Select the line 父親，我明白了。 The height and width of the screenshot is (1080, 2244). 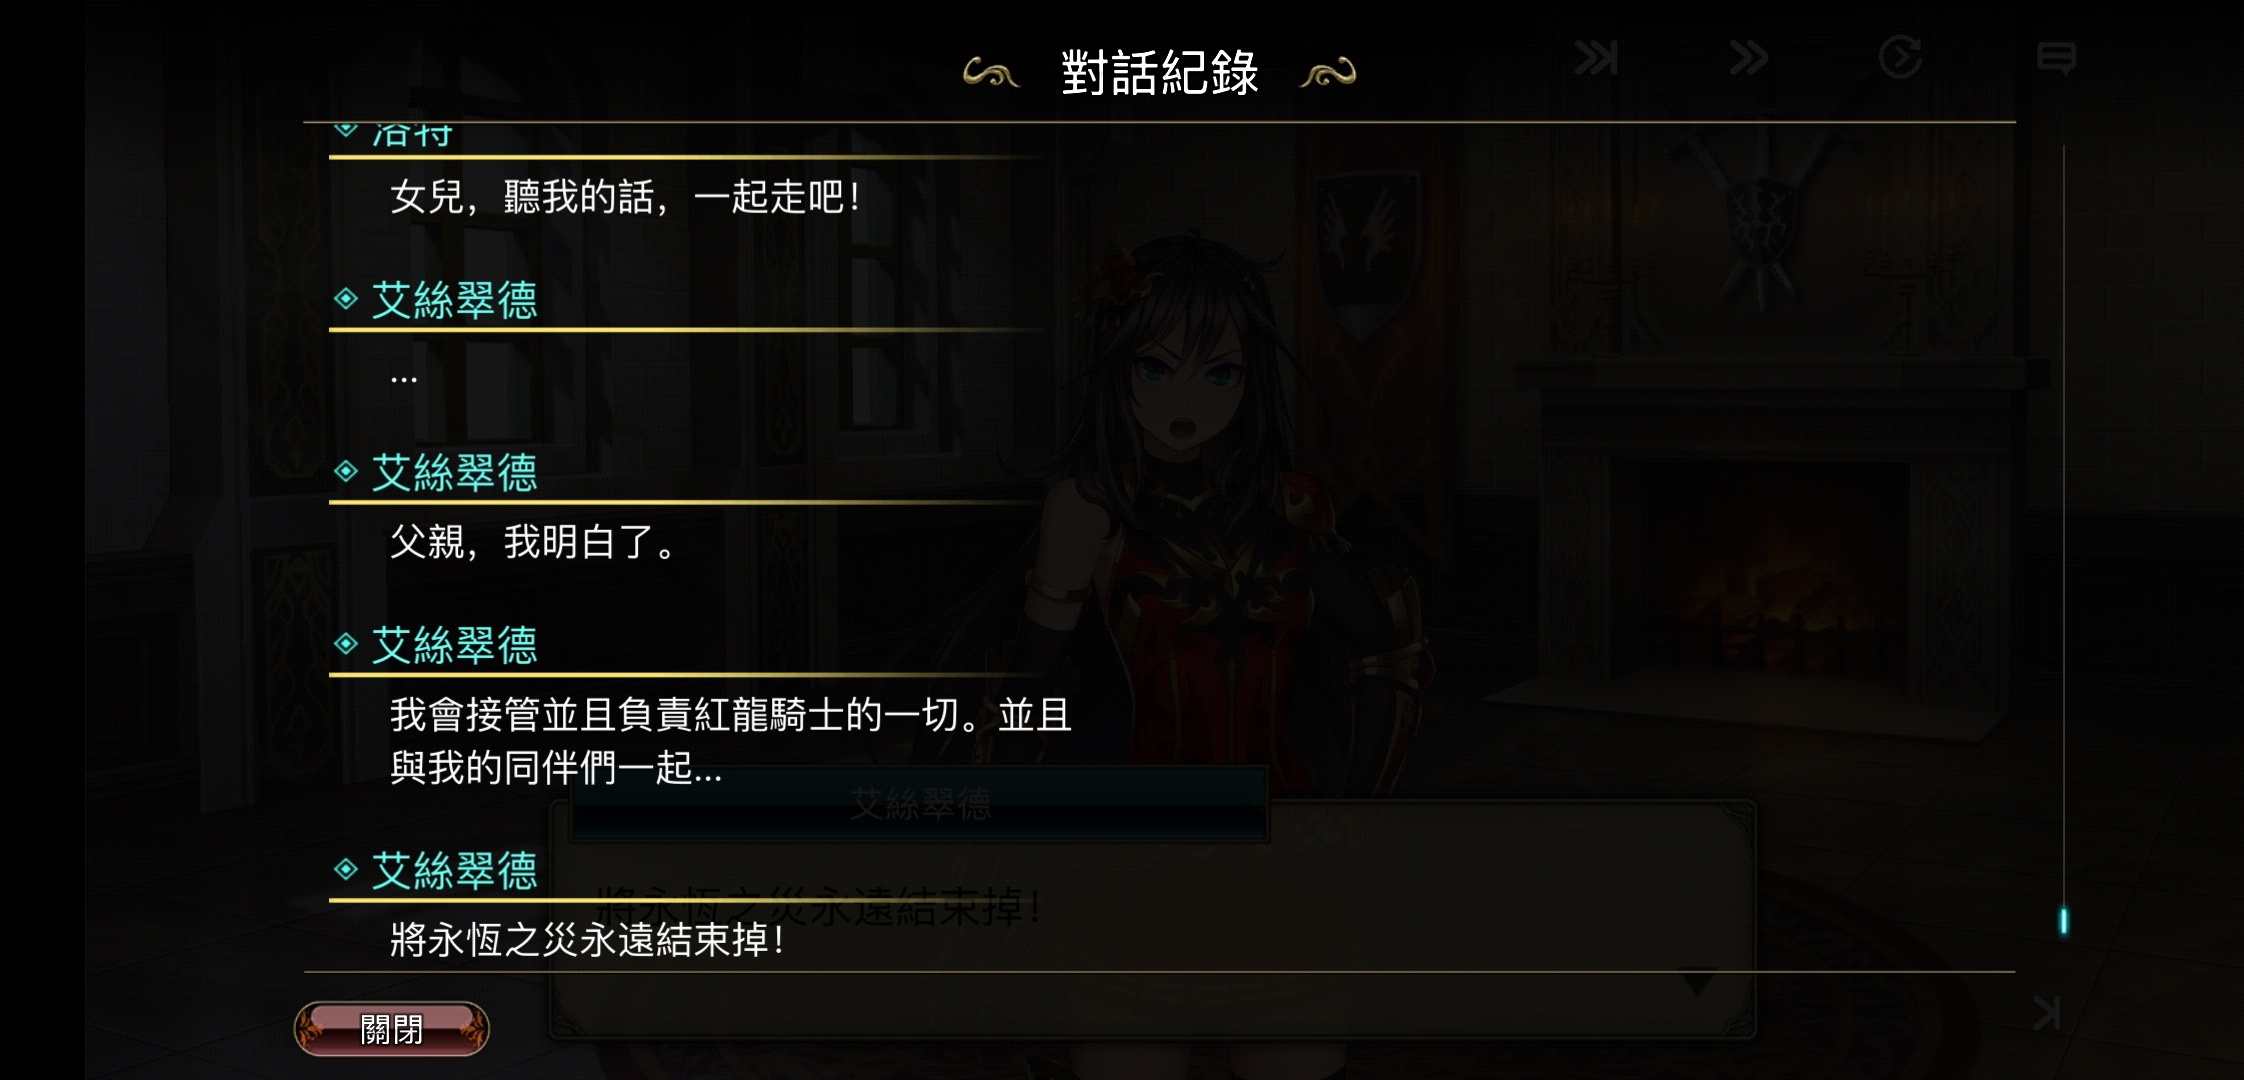point(535,542)
